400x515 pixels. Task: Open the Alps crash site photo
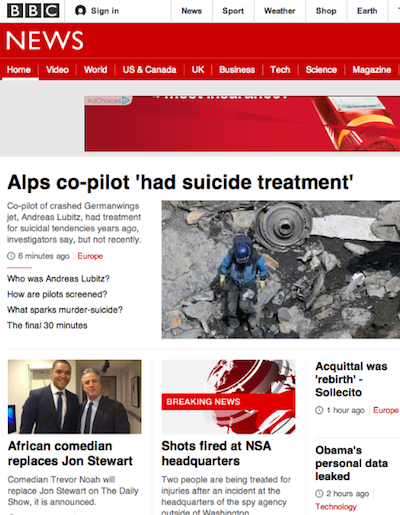pos(281,269)
